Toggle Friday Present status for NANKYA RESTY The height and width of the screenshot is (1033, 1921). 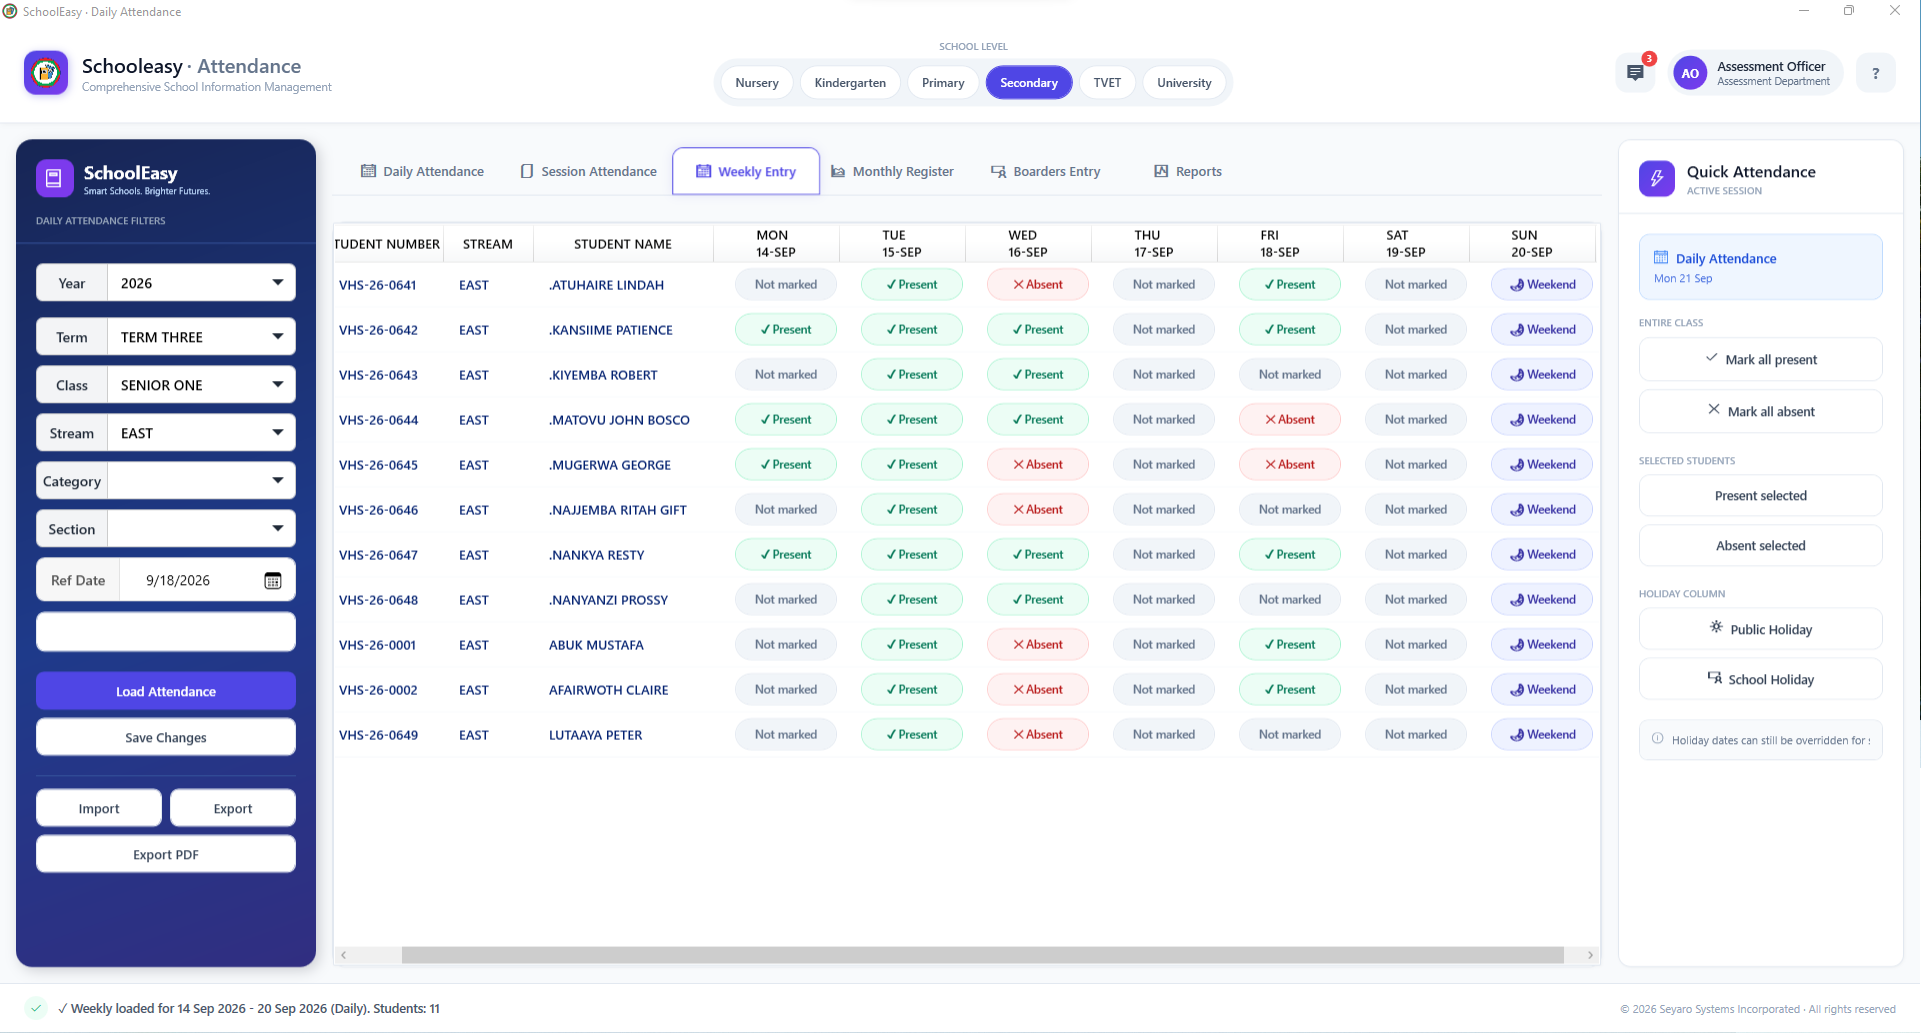pyautogui.click(x=1290, y=555)
